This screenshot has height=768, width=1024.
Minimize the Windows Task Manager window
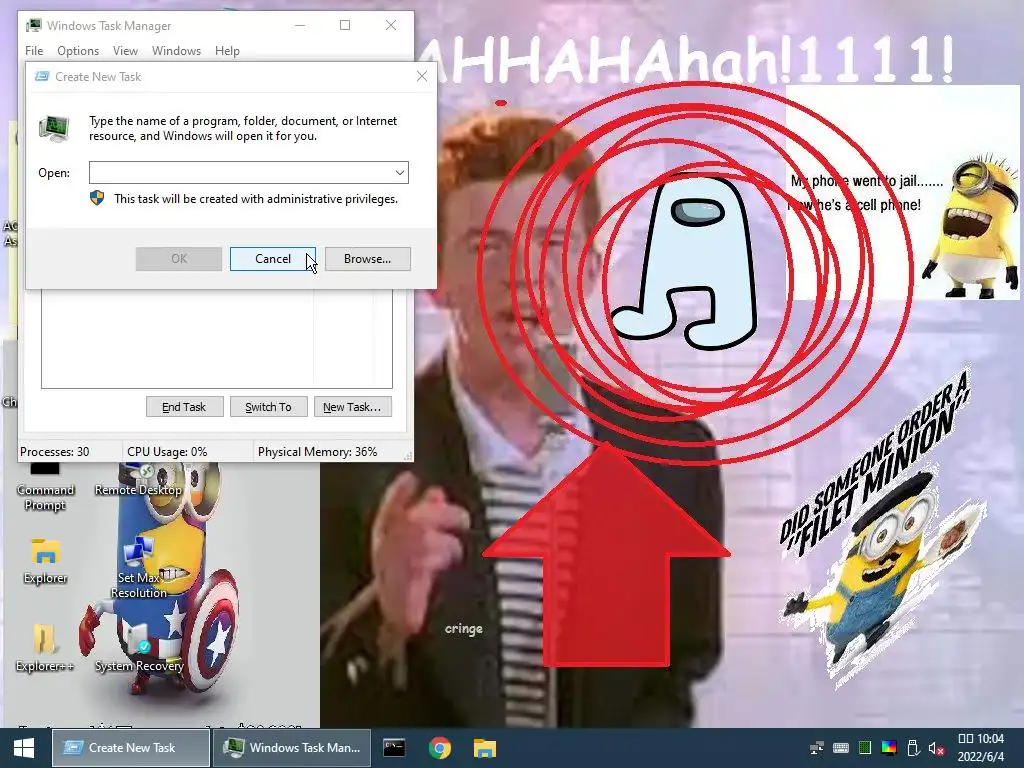[x=300, y=25]
